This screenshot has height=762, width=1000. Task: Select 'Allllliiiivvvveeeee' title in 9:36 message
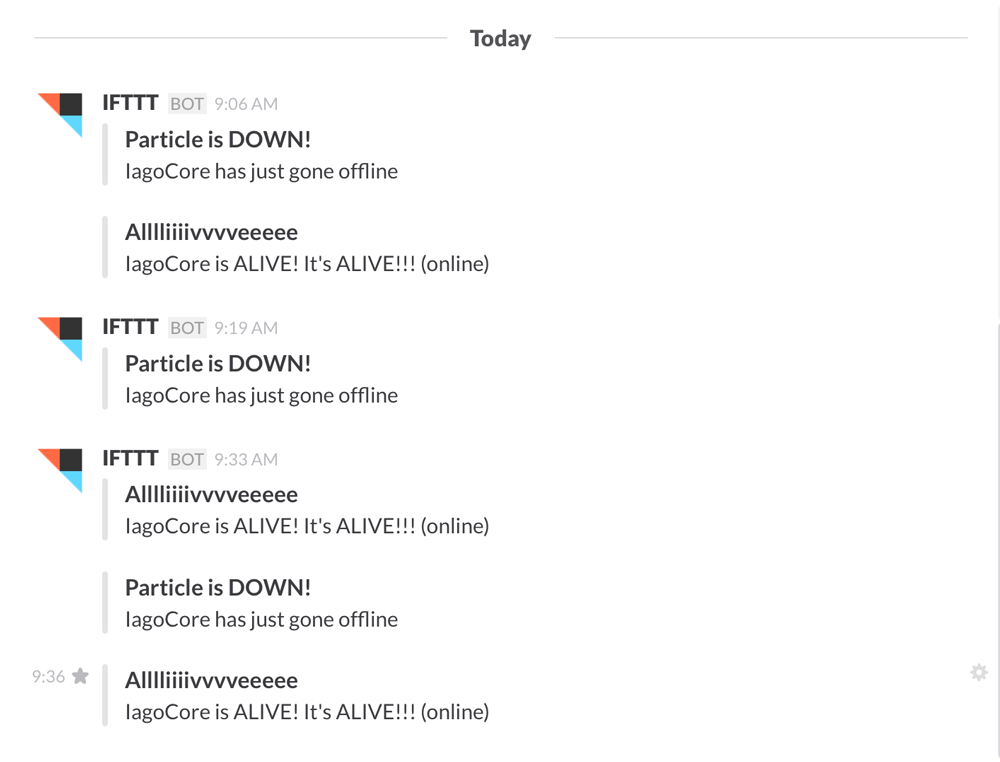(211, 681)
